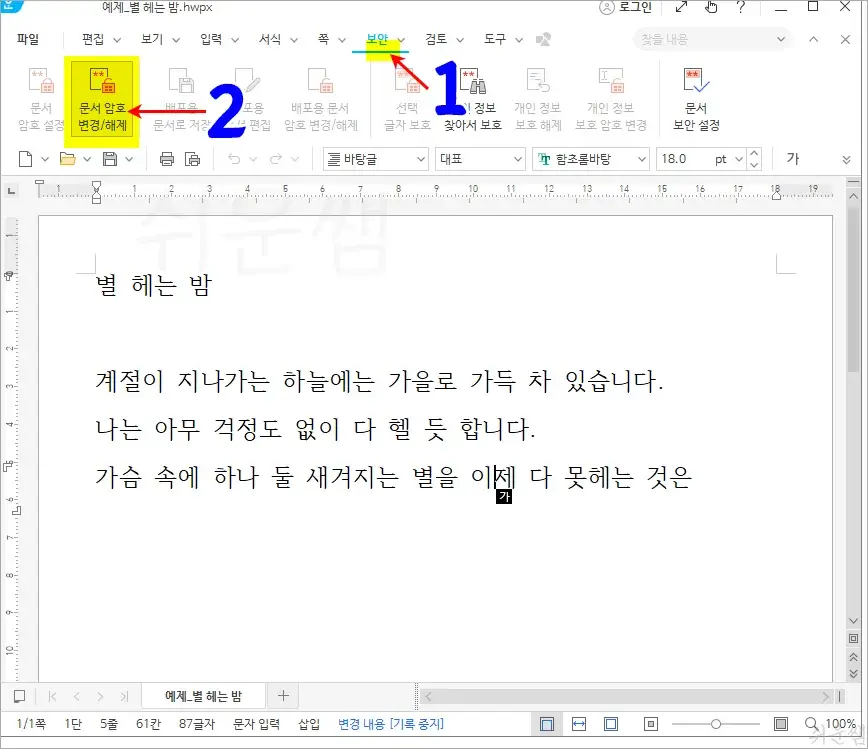Open 문서 보안 설정 from the ribbon

click(x=694, y=93)
